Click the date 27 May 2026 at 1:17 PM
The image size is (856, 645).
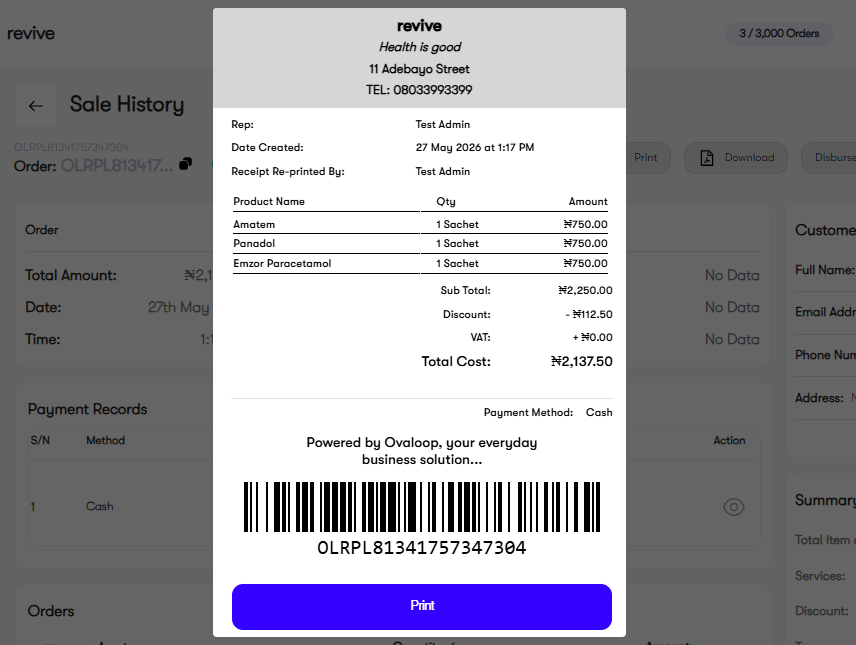point(475,147)
